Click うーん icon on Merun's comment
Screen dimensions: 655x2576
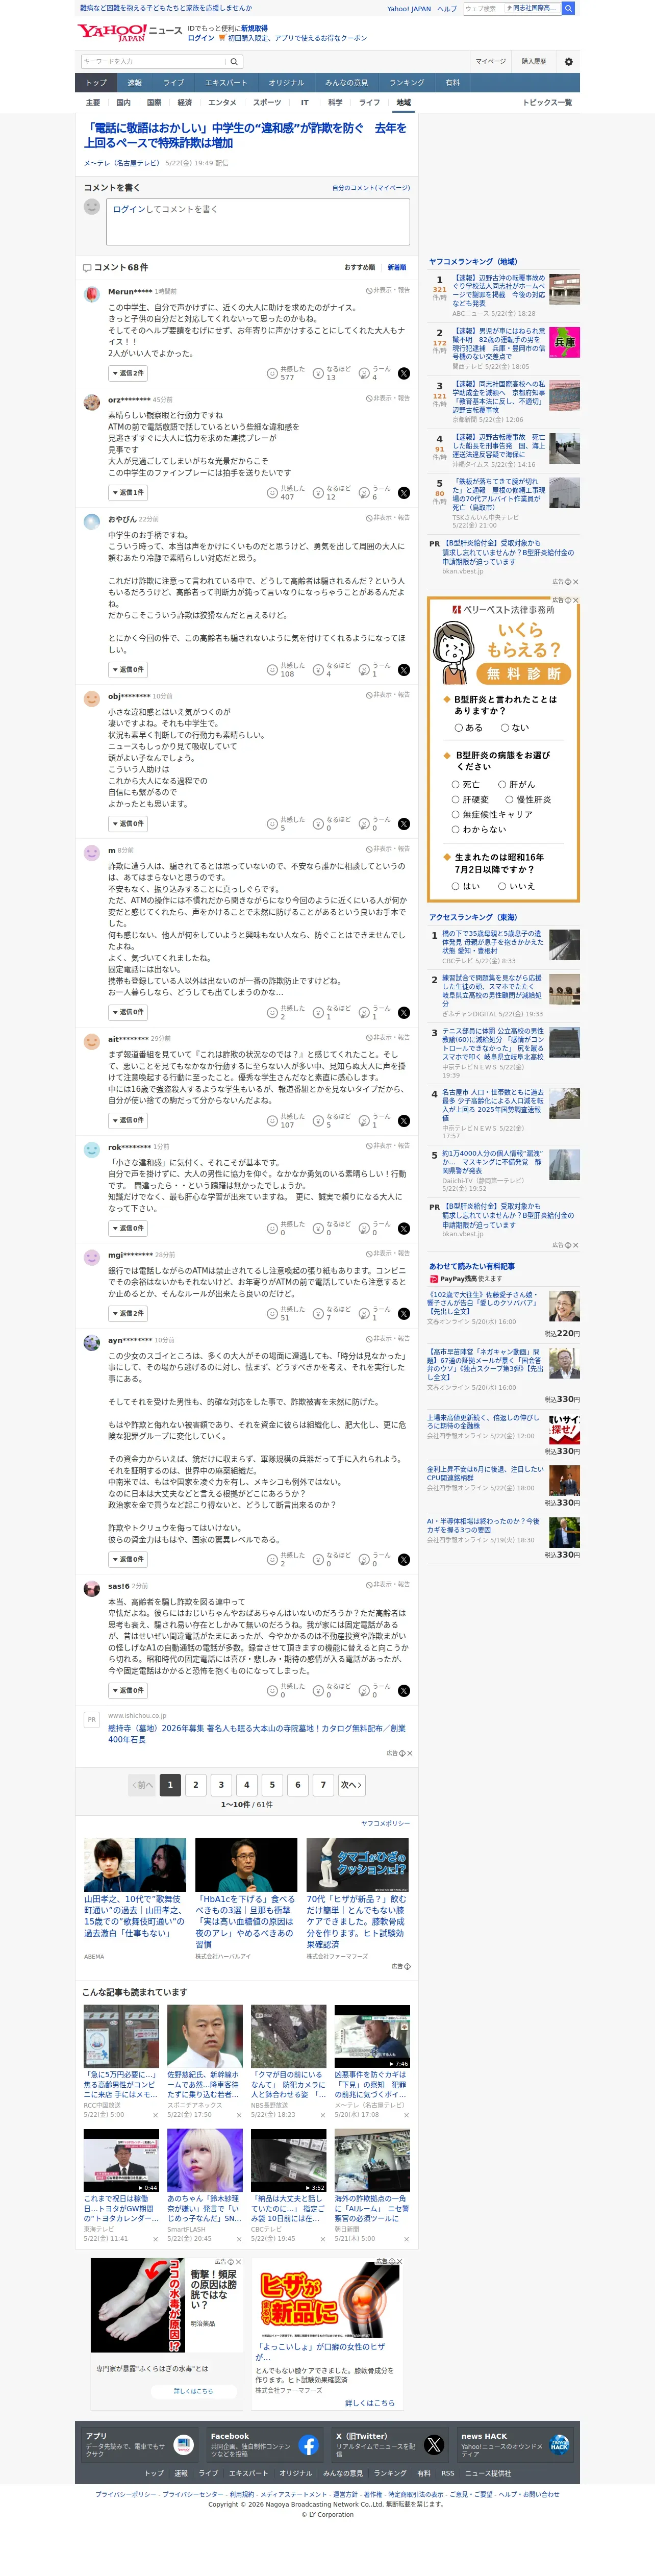point(364,373)
